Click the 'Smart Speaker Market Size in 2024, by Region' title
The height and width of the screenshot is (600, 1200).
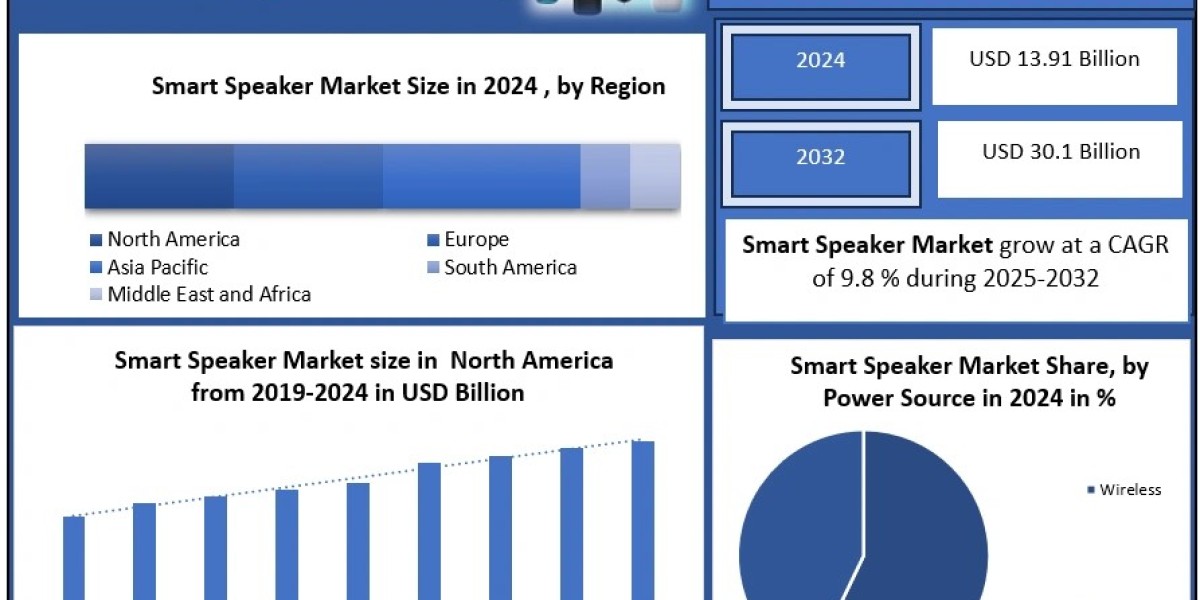pos(408,87)
